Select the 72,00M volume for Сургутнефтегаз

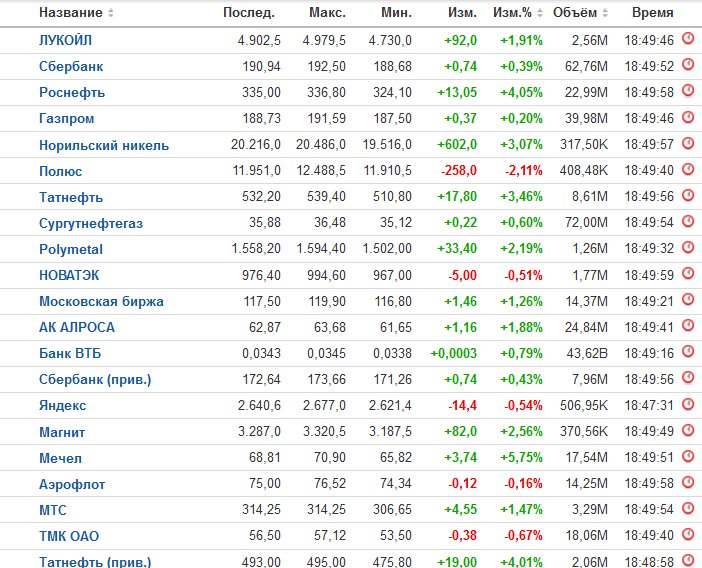pyautogui.click(x=586, y=222)
